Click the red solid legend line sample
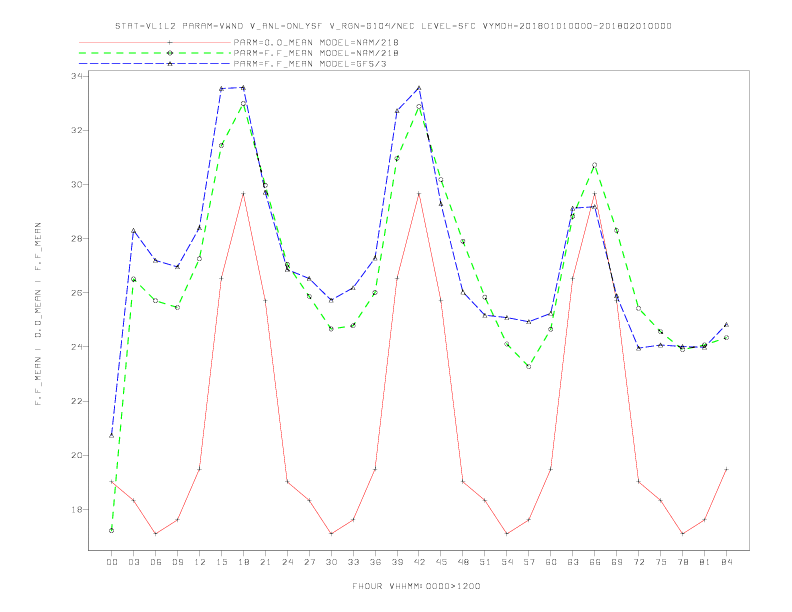The width and height of the screenshot is (792, 612). pyautogui.click(x=155, y=42)
